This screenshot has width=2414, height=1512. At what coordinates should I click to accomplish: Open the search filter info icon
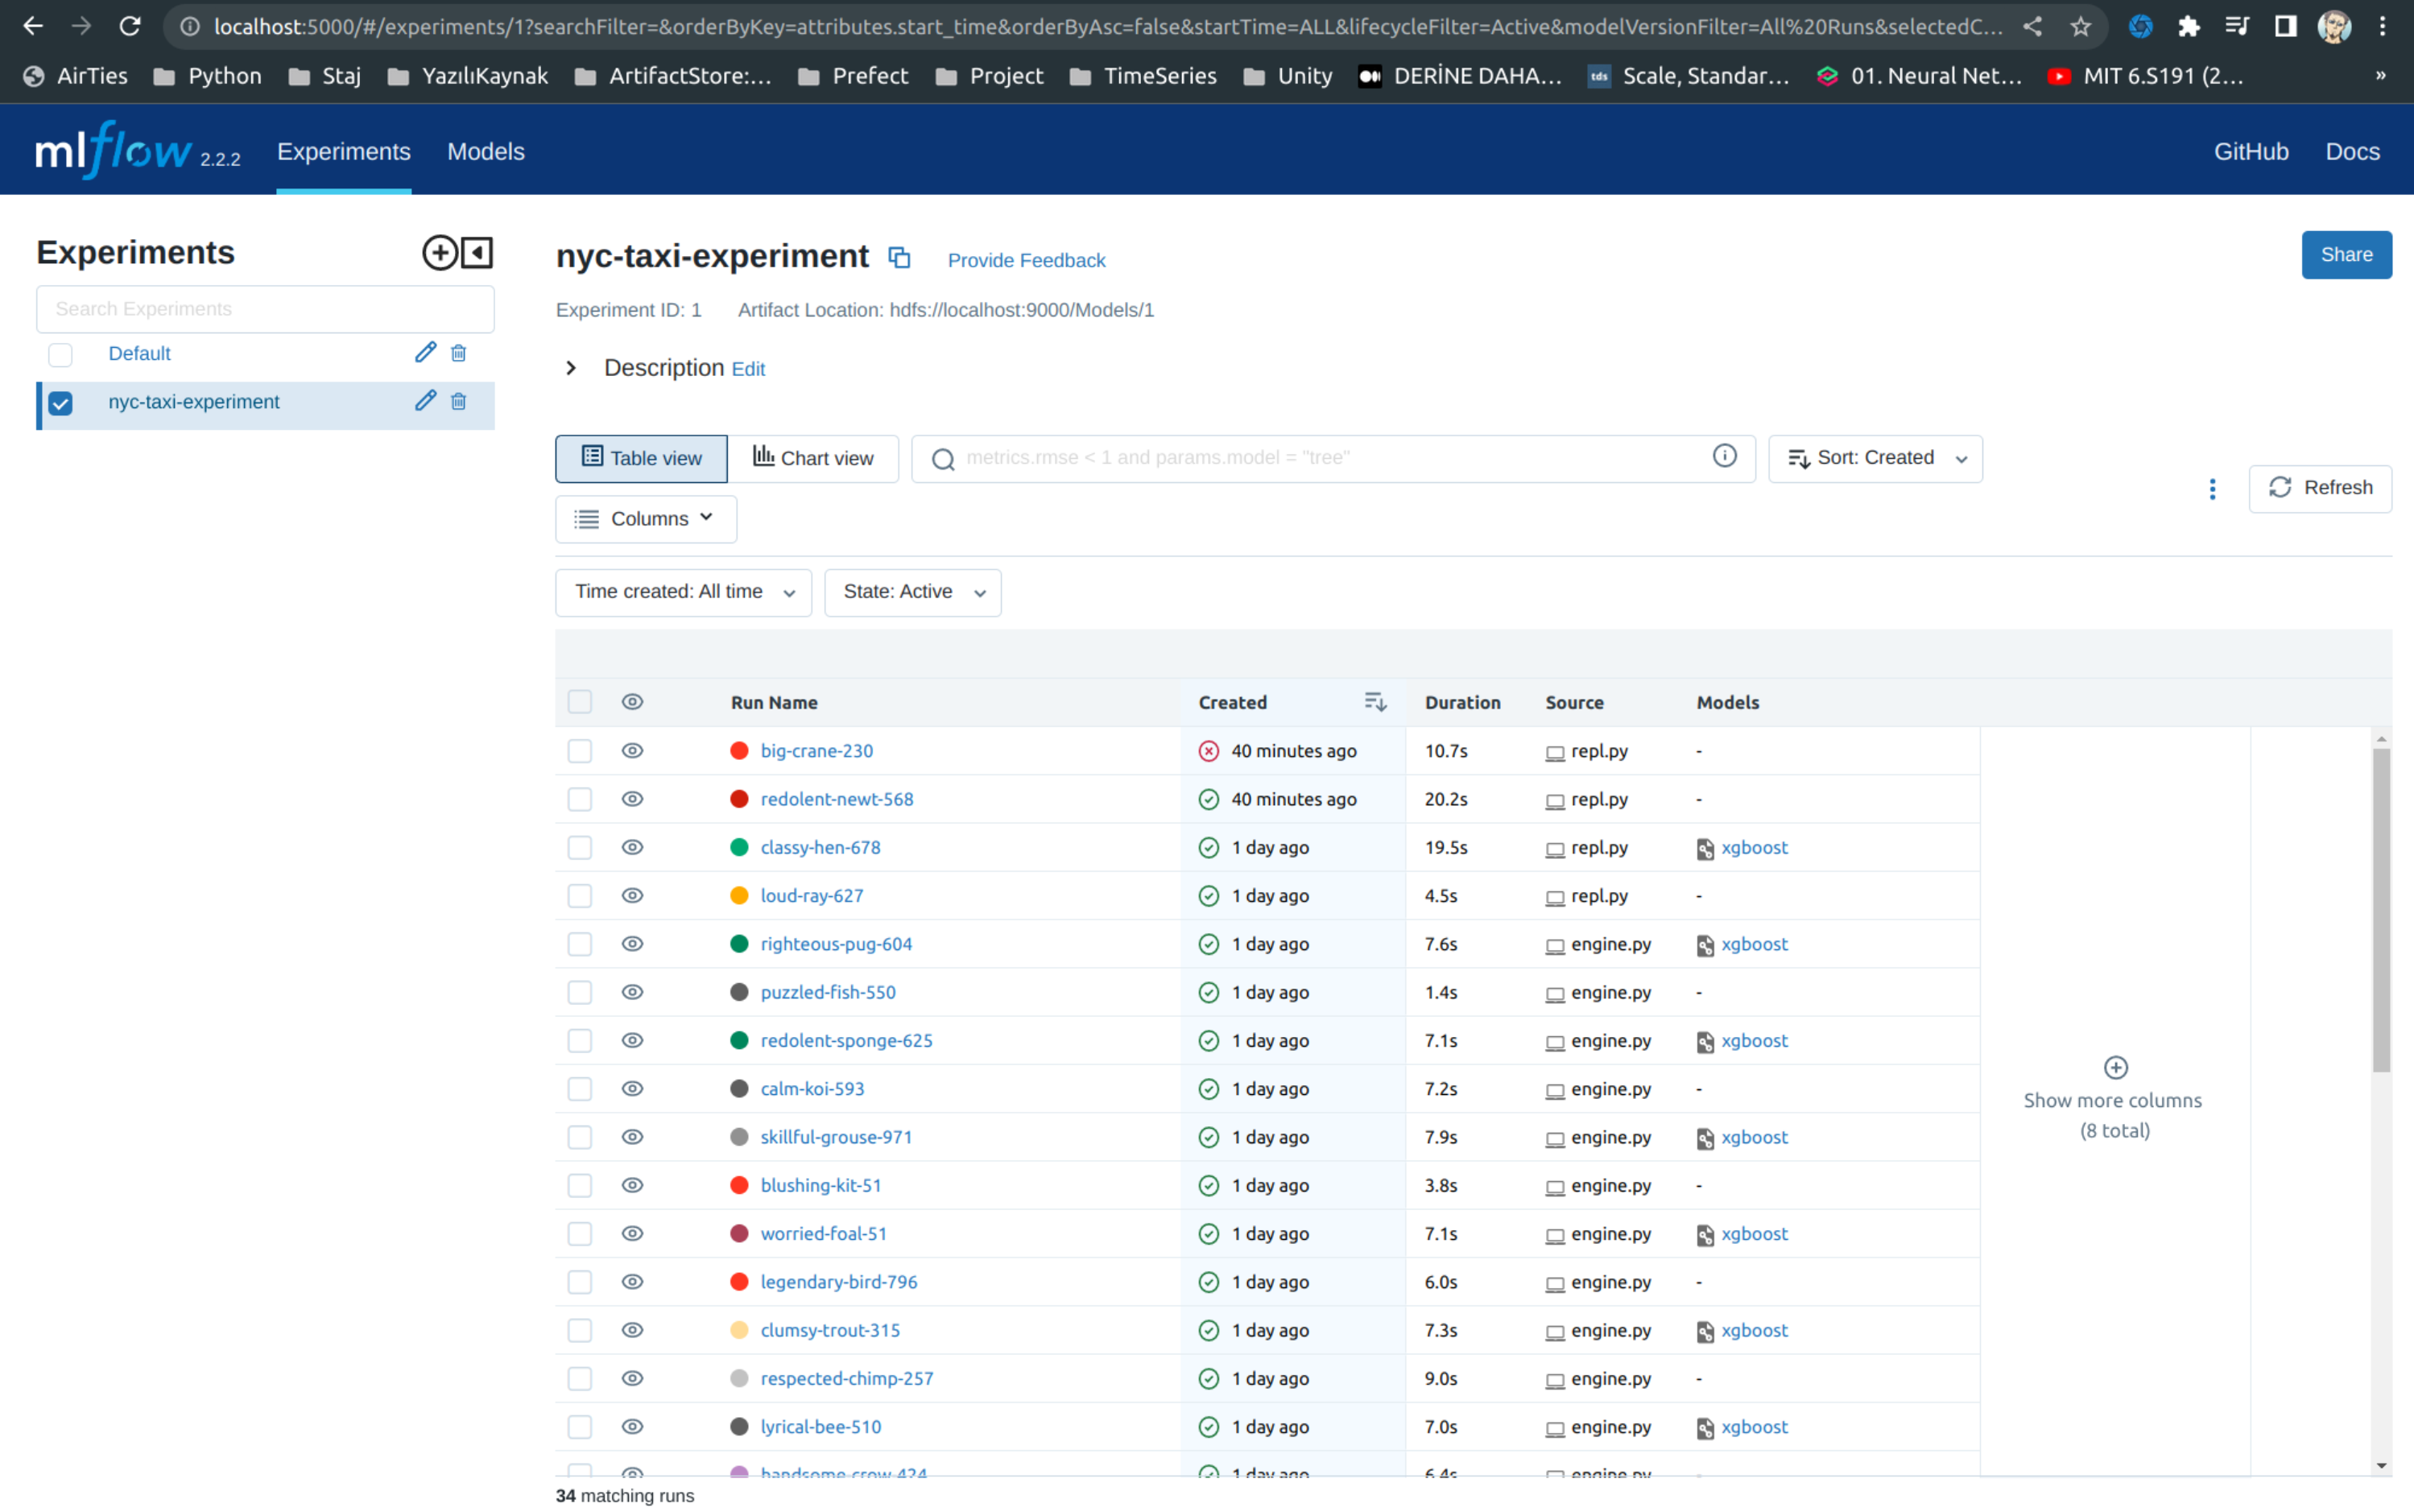coord(1724,456)
